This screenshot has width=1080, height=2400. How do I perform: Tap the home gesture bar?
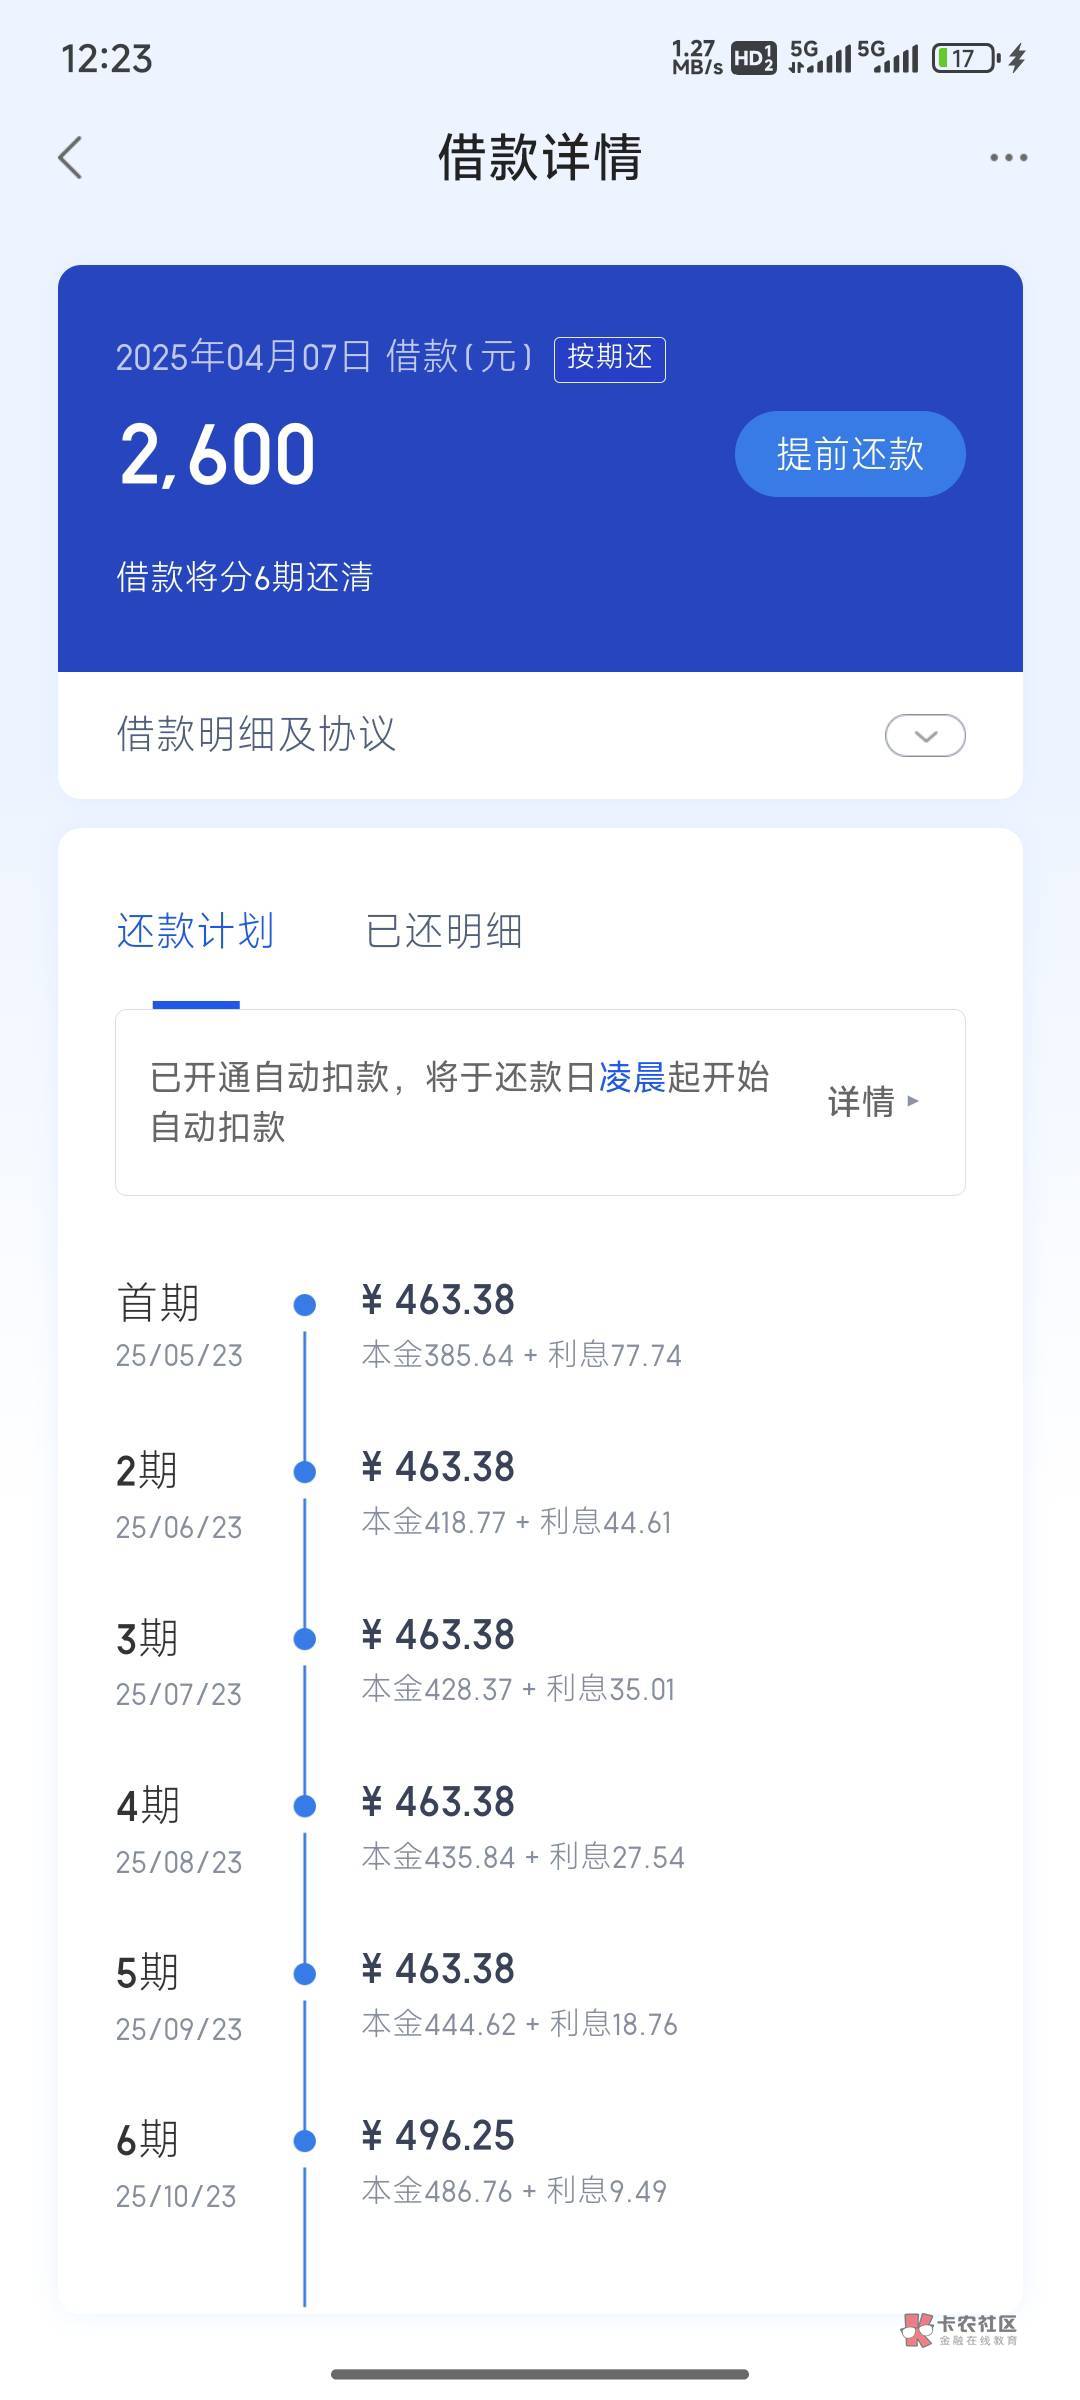click(x=540, y=2374)
